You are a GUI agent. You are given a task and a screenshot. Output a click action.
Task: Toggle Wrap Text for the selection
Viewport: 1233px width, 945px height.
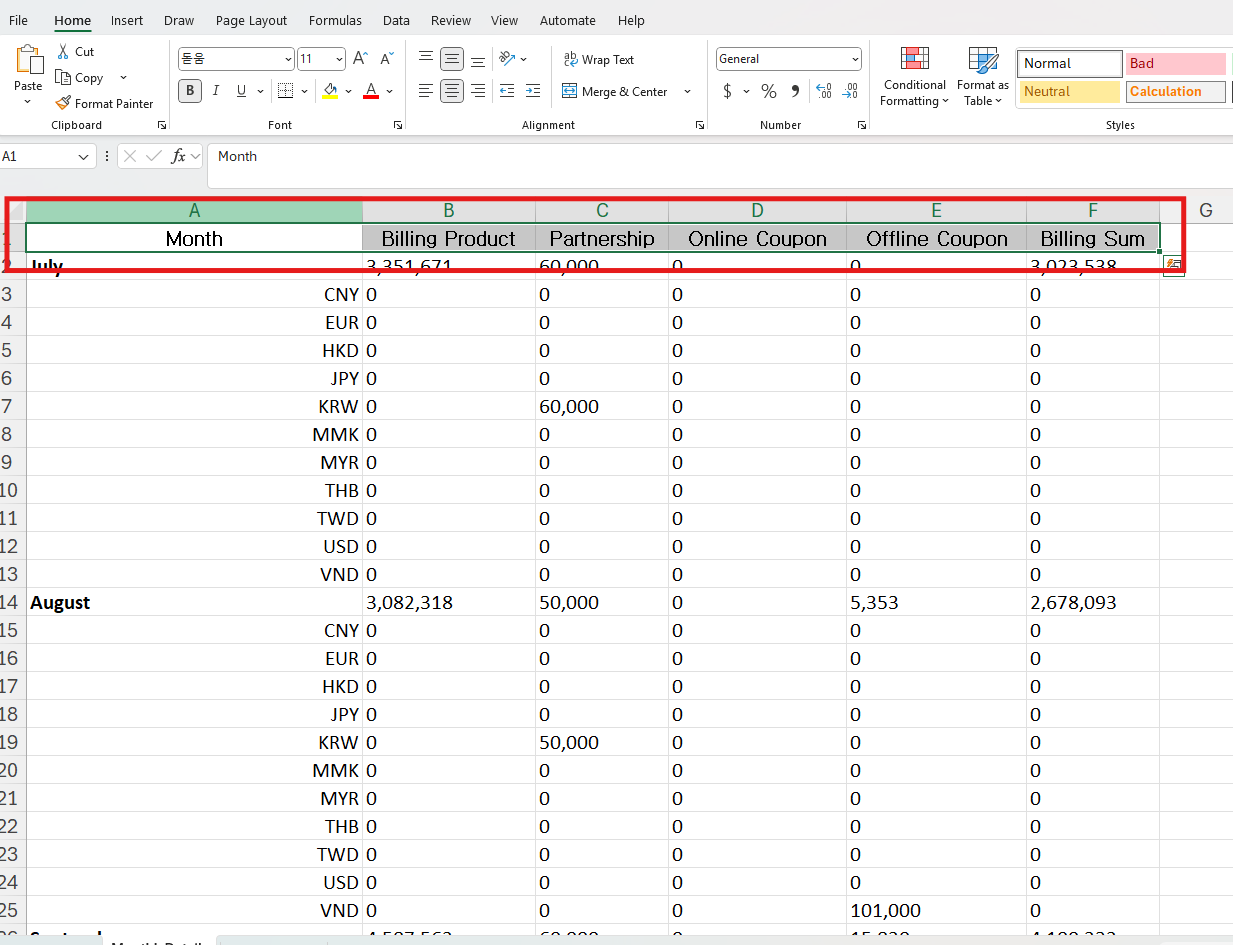[x=598, y=60]
